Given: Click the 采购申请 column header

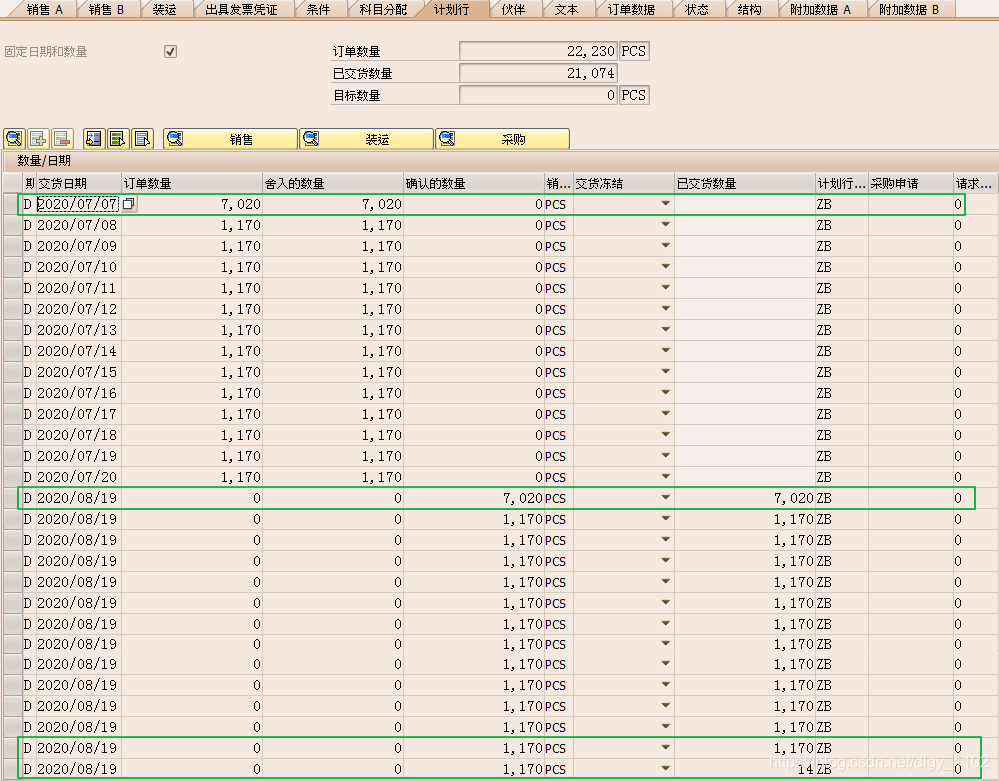Looking at the screenshot, I should pos(910,183).
